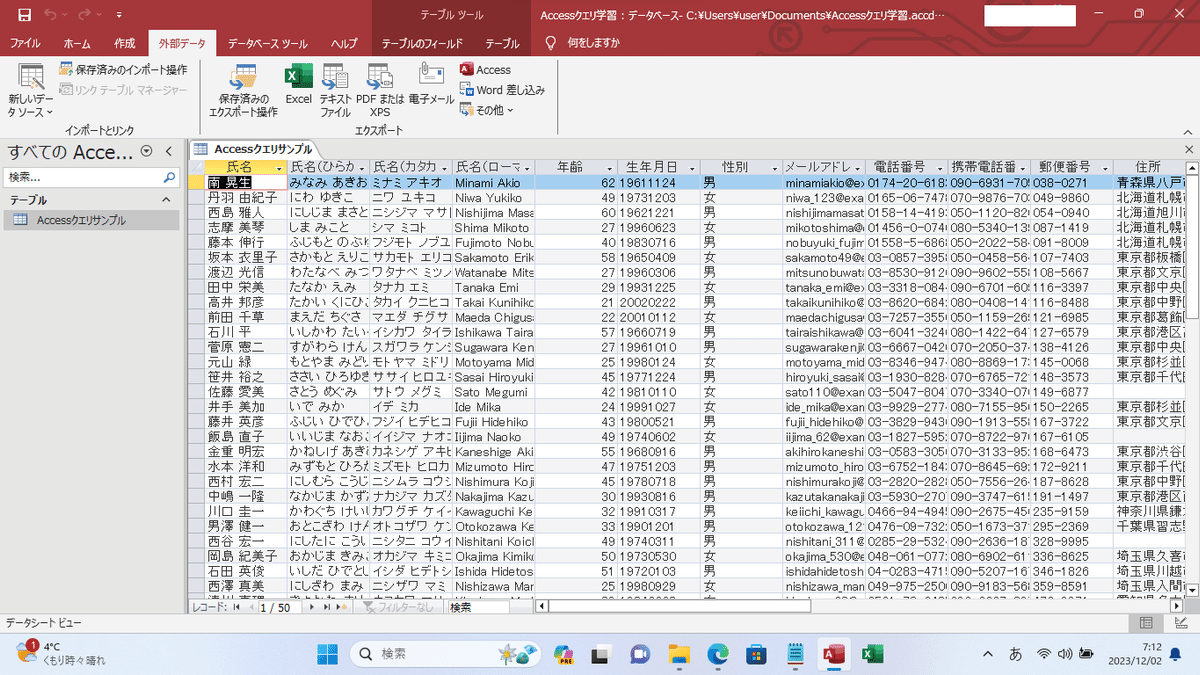The width and height of the screenshot is (1200, 675).
Task: Toggle the フィルターなし filter indicator
Action: click(399, 607)
